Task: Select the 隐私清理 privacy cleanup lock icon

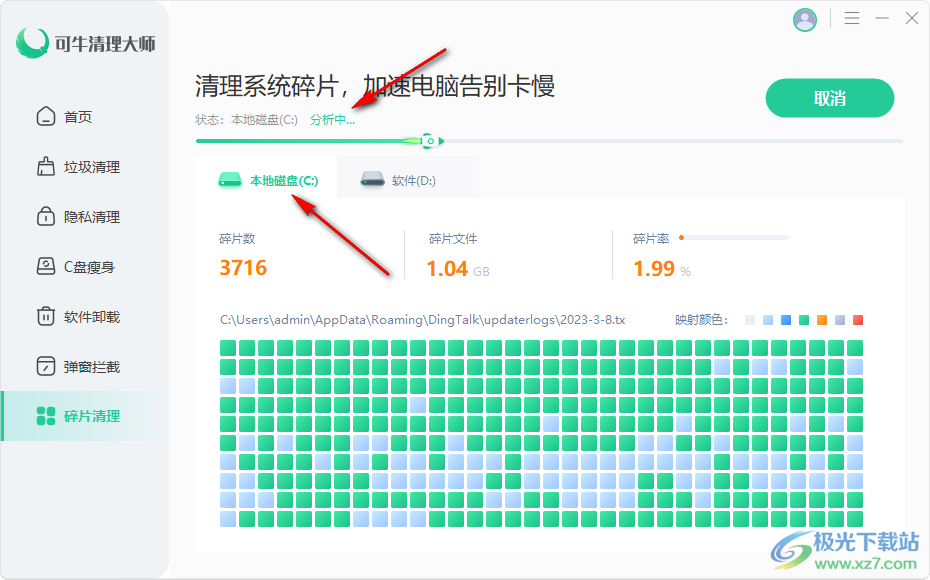Action: point(46,217)
